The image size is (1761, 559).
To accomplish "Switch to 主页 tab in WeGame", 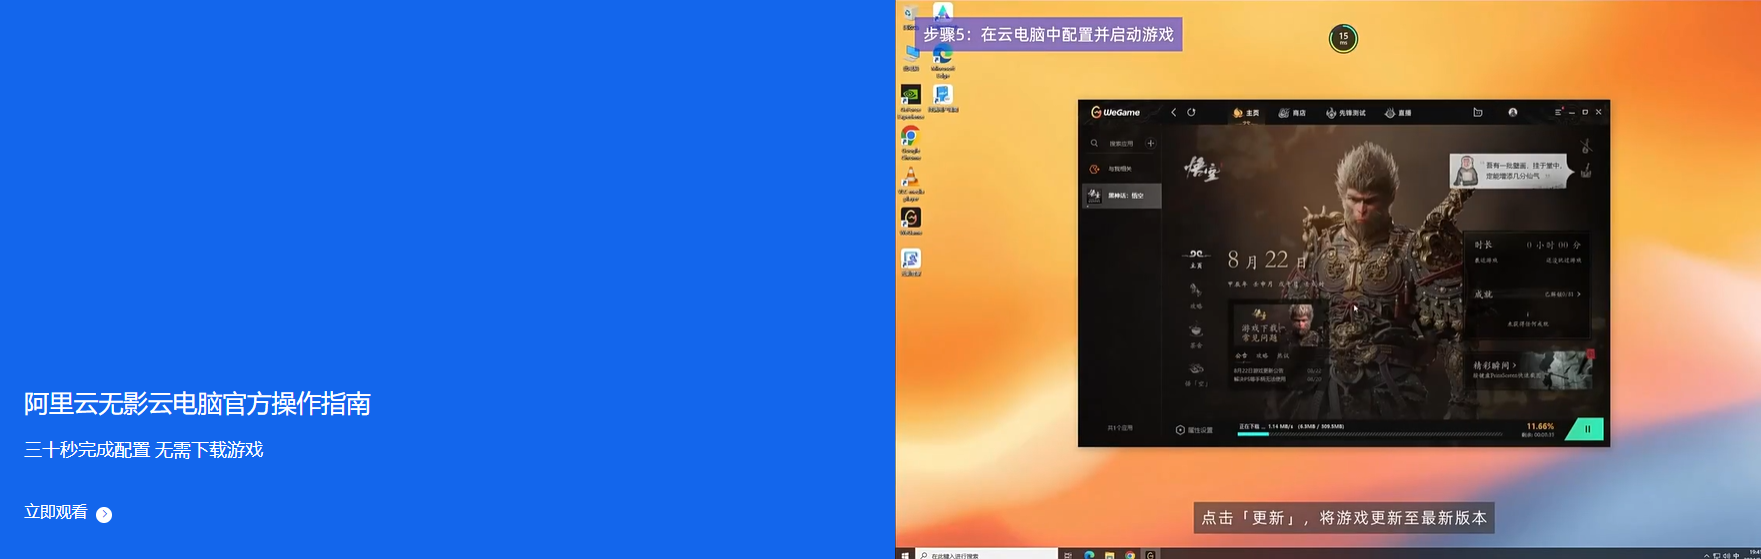I will click(x=1246, y=113).
